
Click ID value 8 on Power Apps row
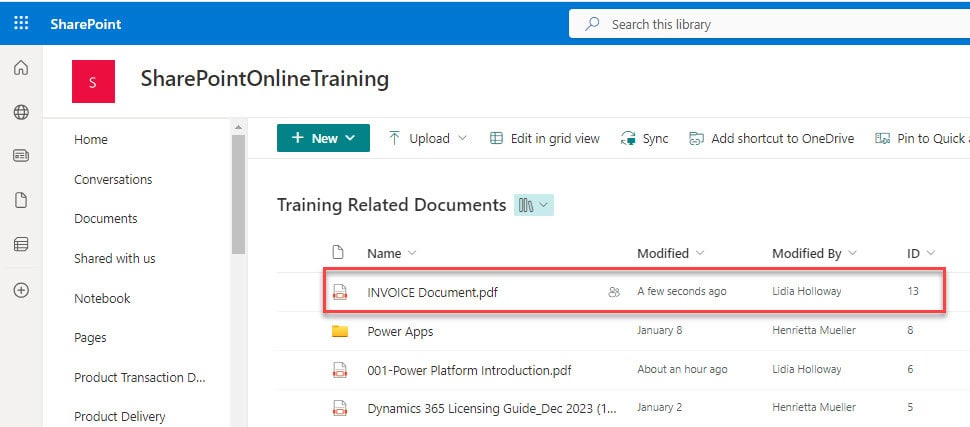pyautogui.click(x=910, y=330)
